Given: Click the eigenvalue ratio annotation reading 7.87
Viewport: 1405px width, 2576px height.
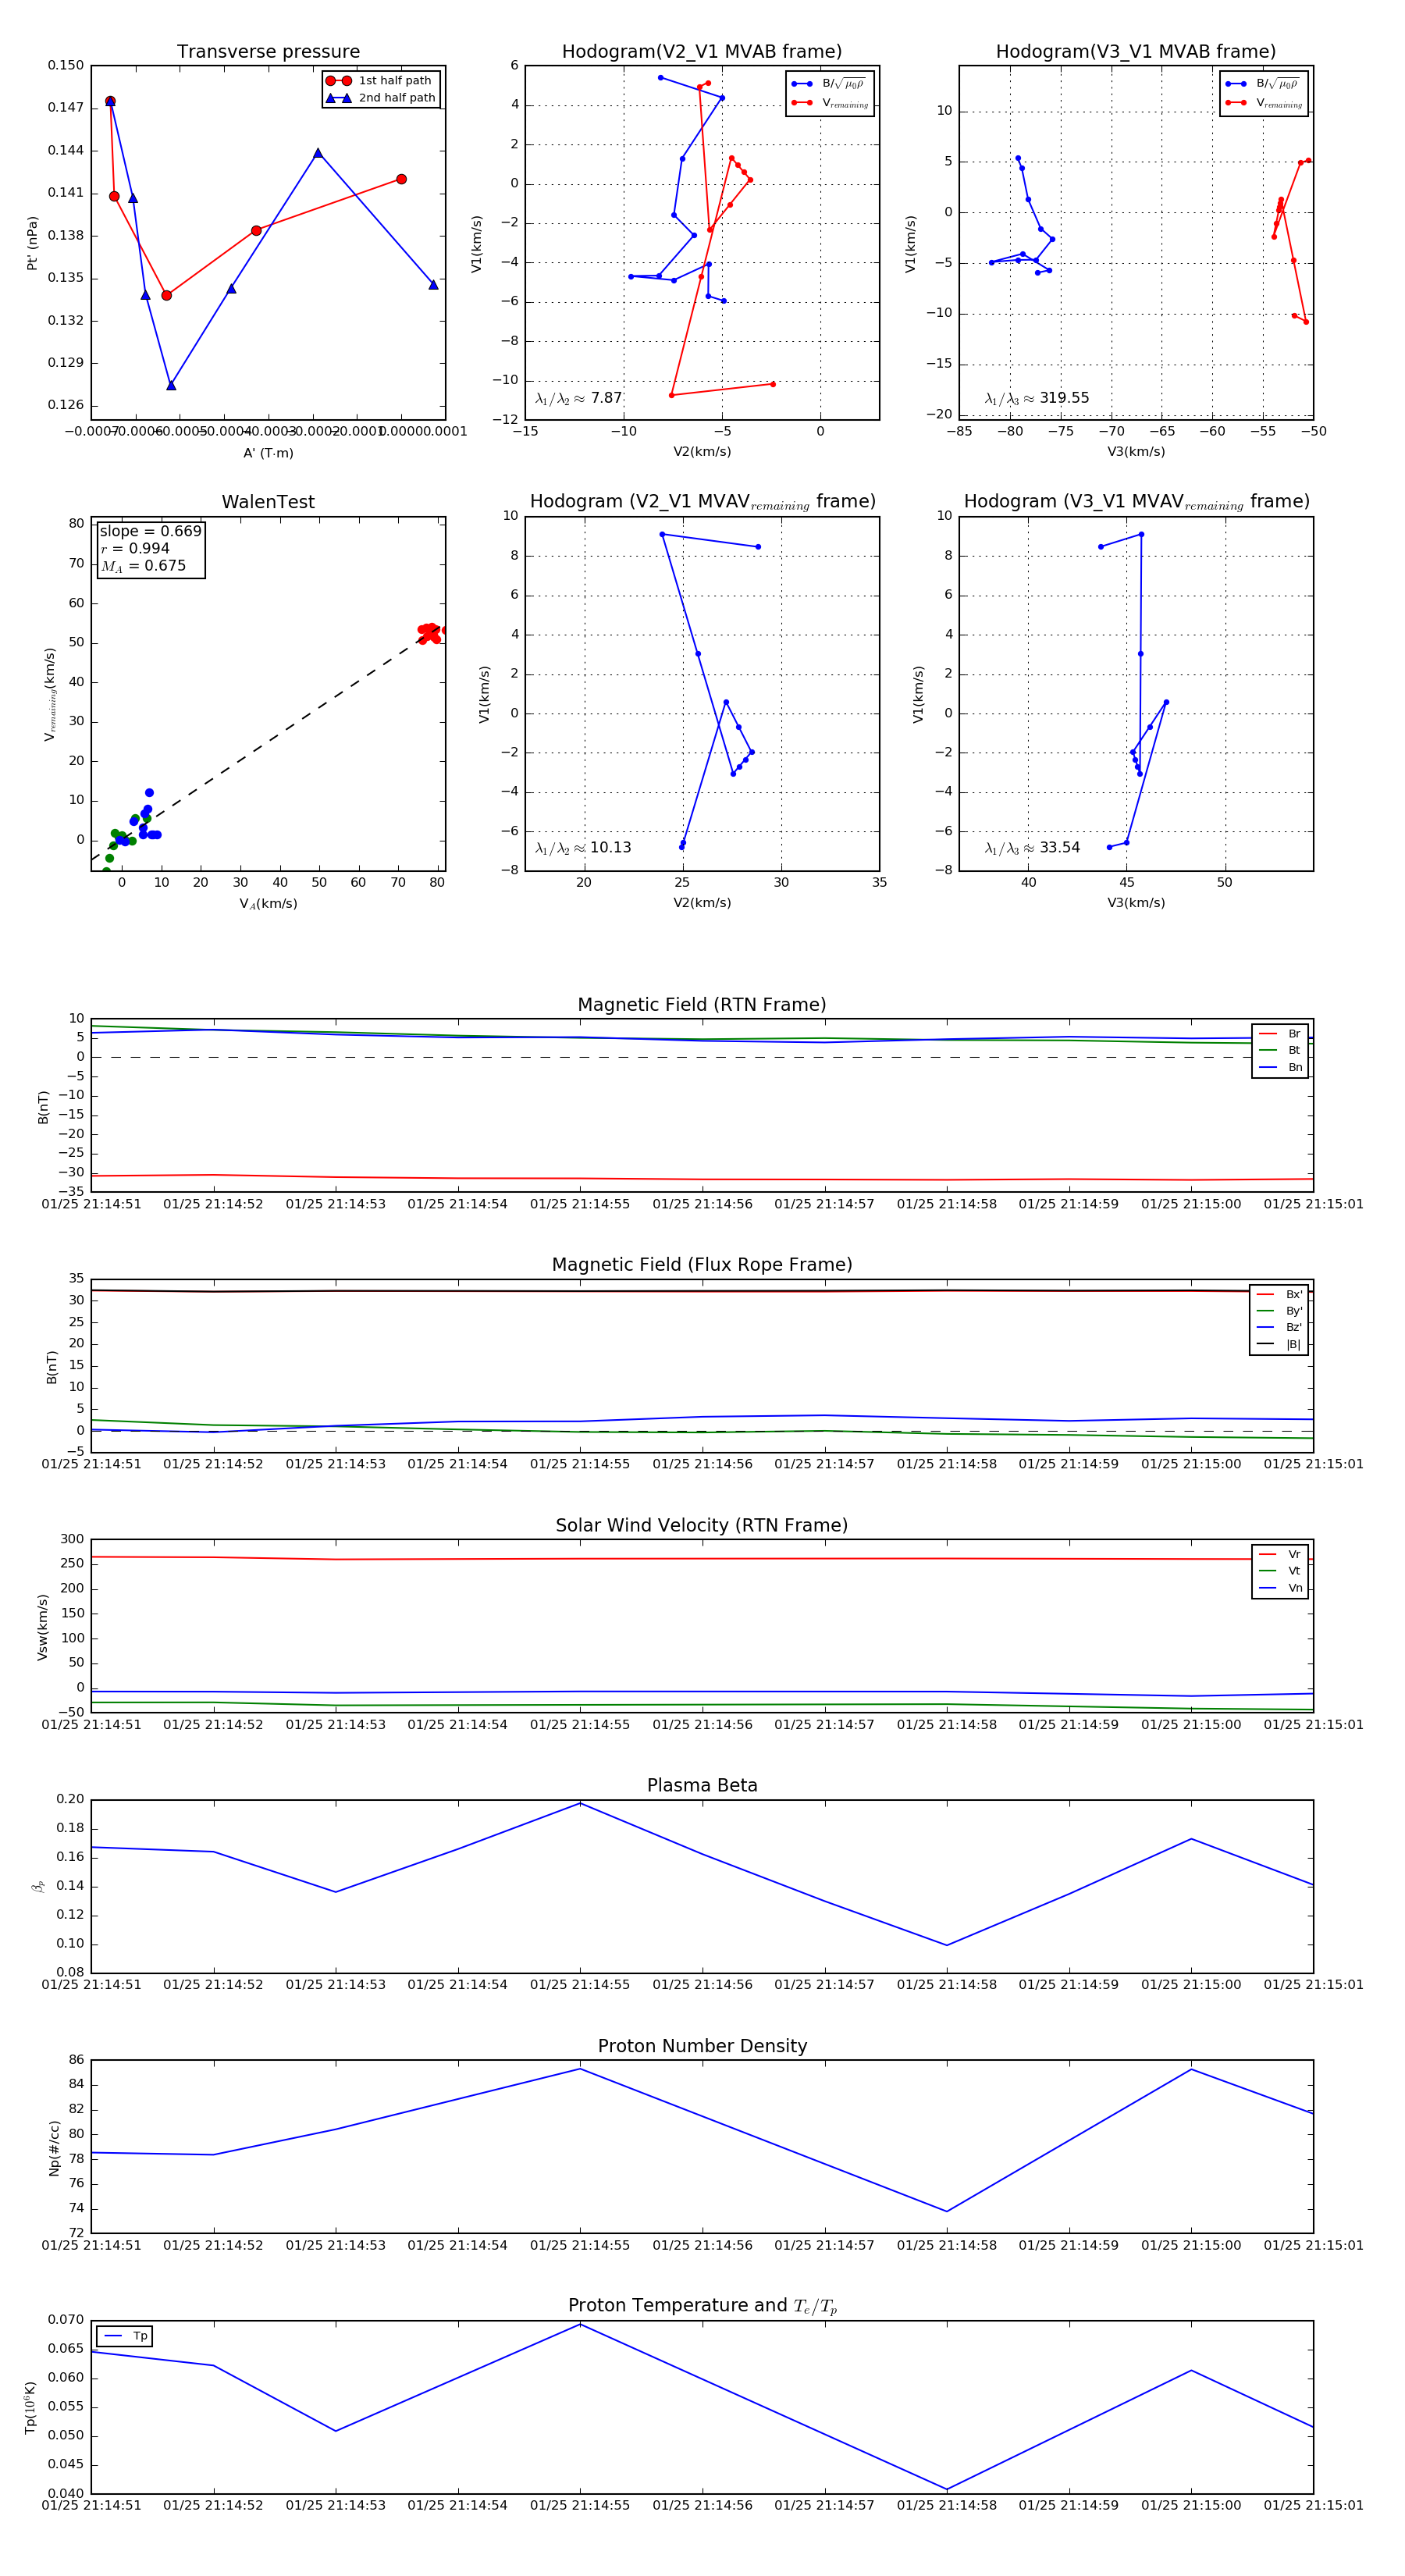Looking at the screenshot, I should click(x=578, y=398).
